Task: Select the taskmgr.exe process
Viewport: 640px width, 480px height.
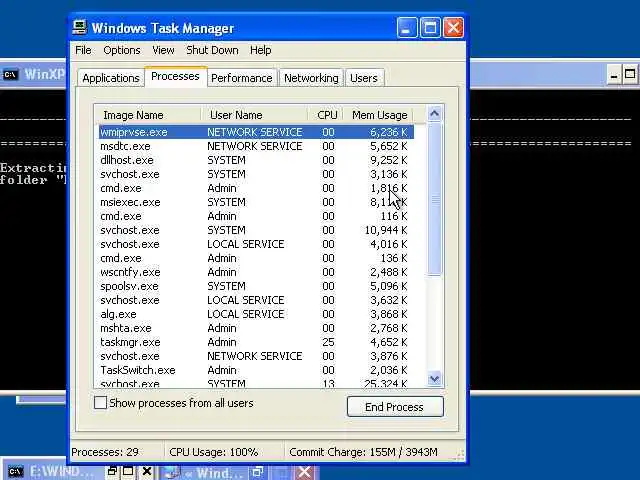Action: point(256,342)
